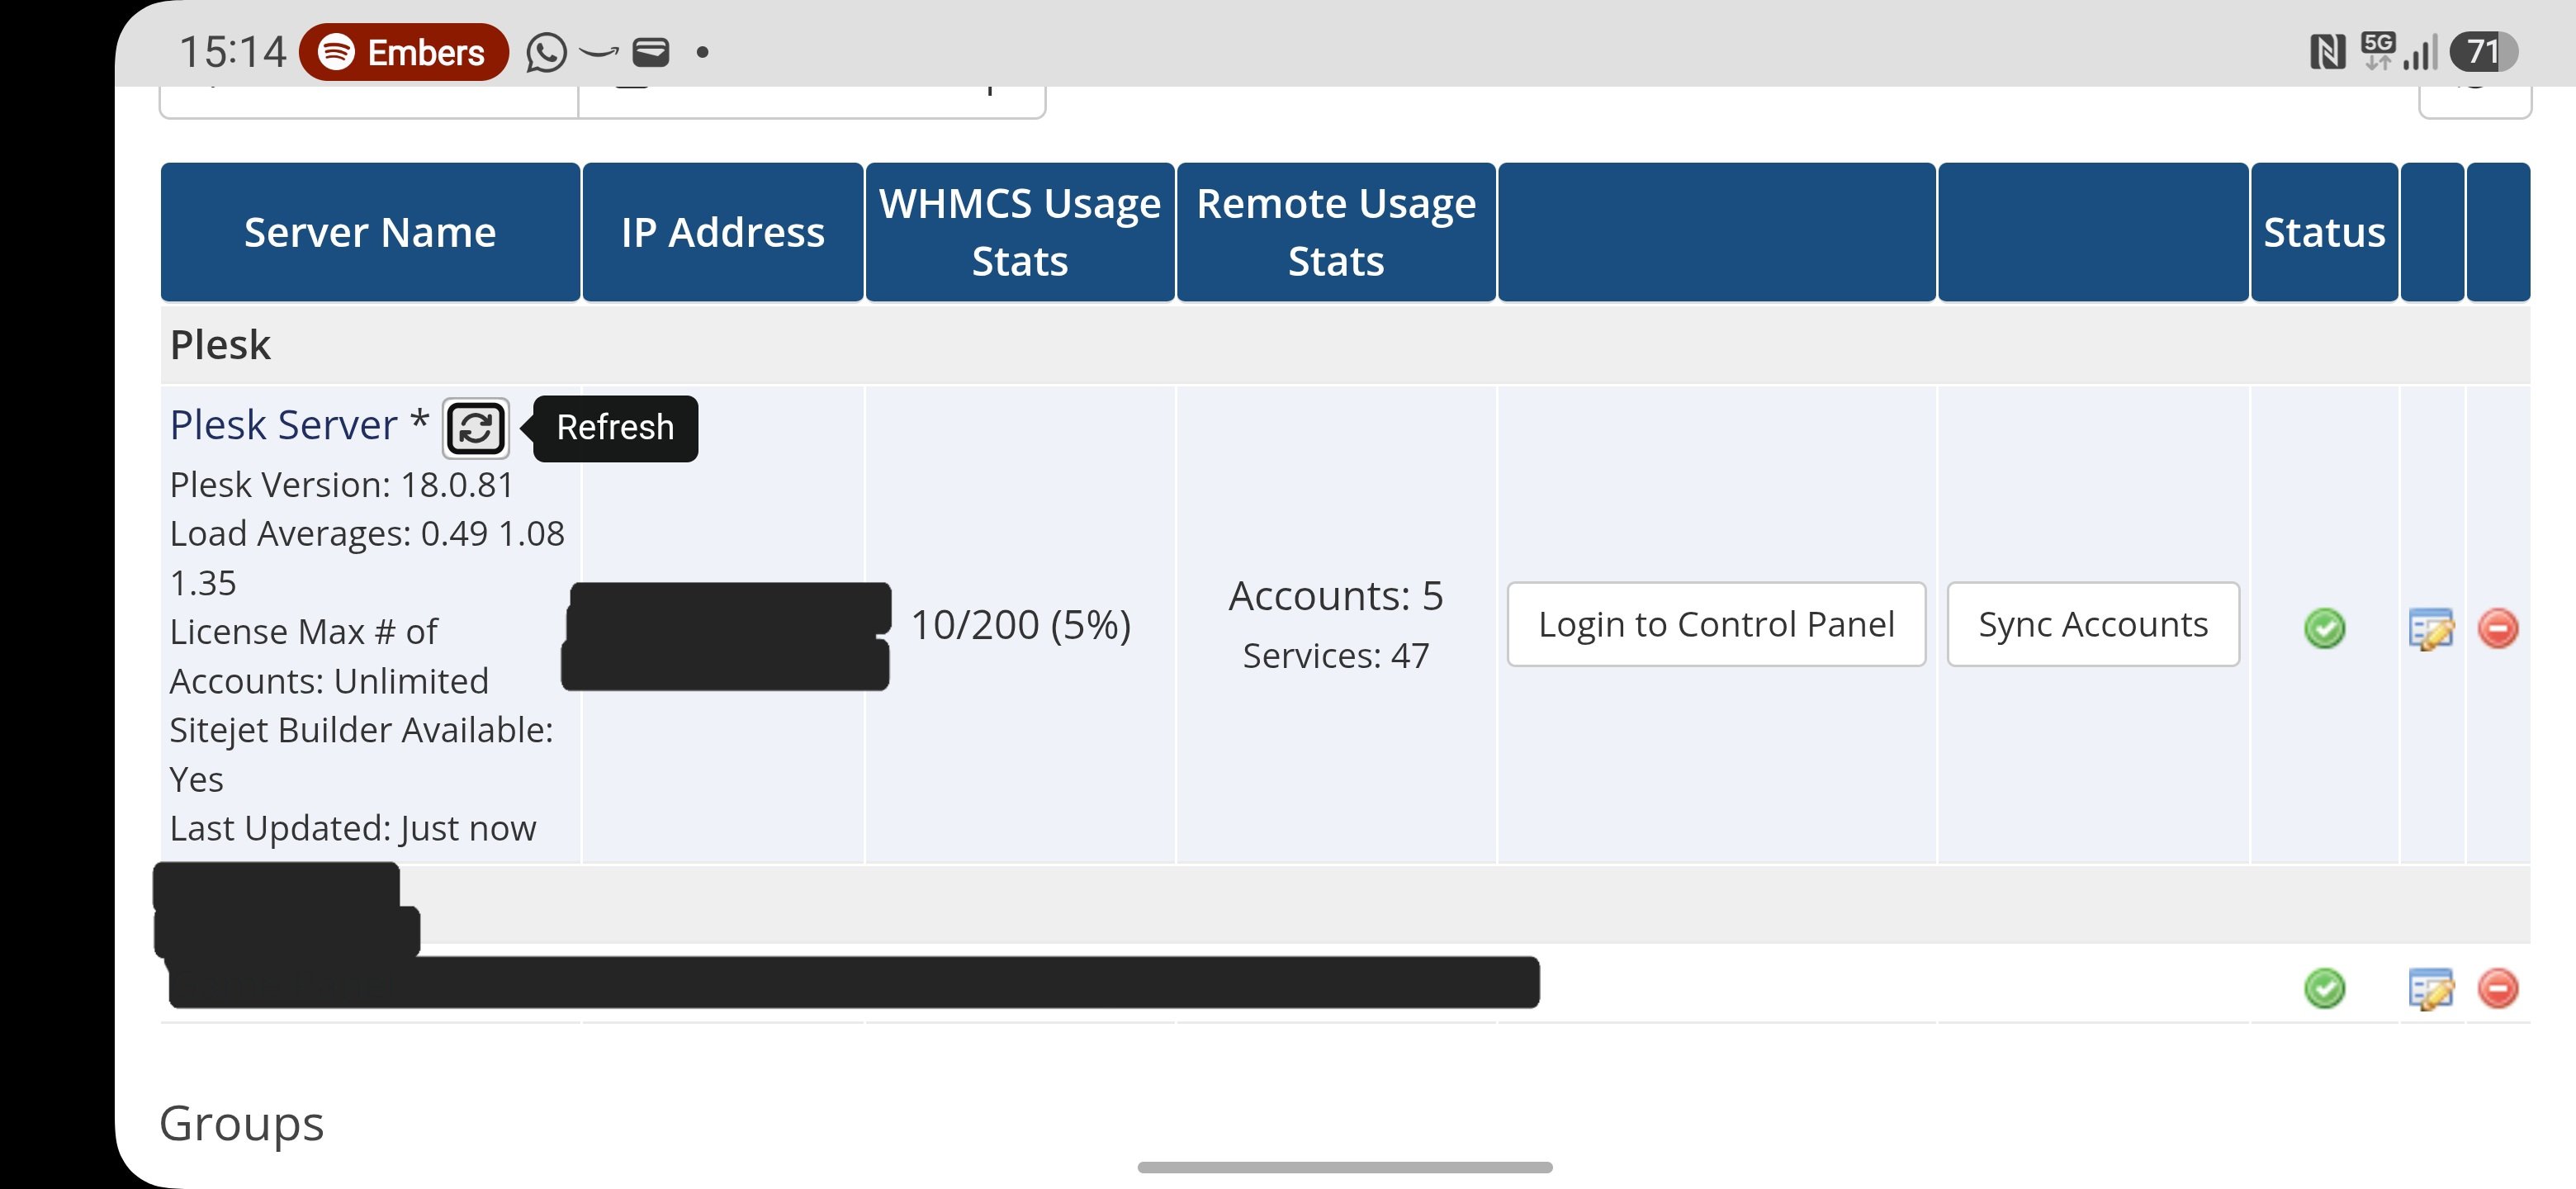2576x1189 pixels.
Task: Click the Sitejet Builder Available text
Action: 361,754
